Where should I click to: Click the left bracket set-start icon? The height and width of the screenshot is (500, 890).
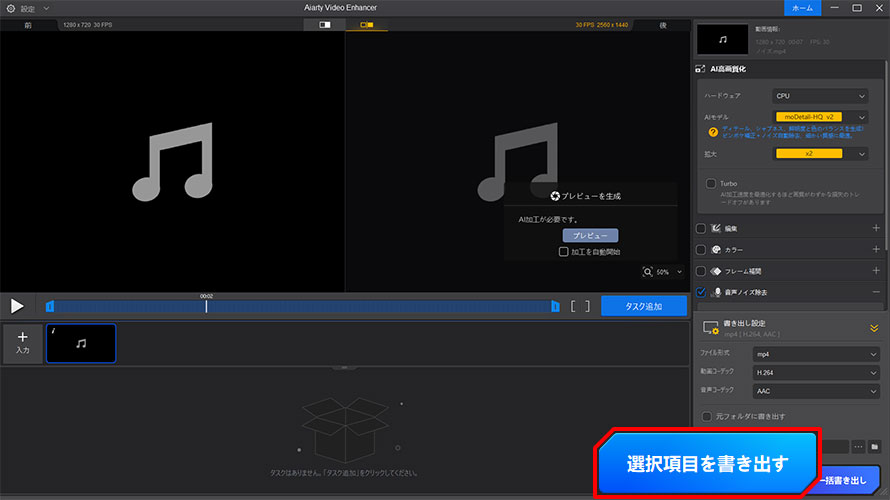[x=573, y=306]
